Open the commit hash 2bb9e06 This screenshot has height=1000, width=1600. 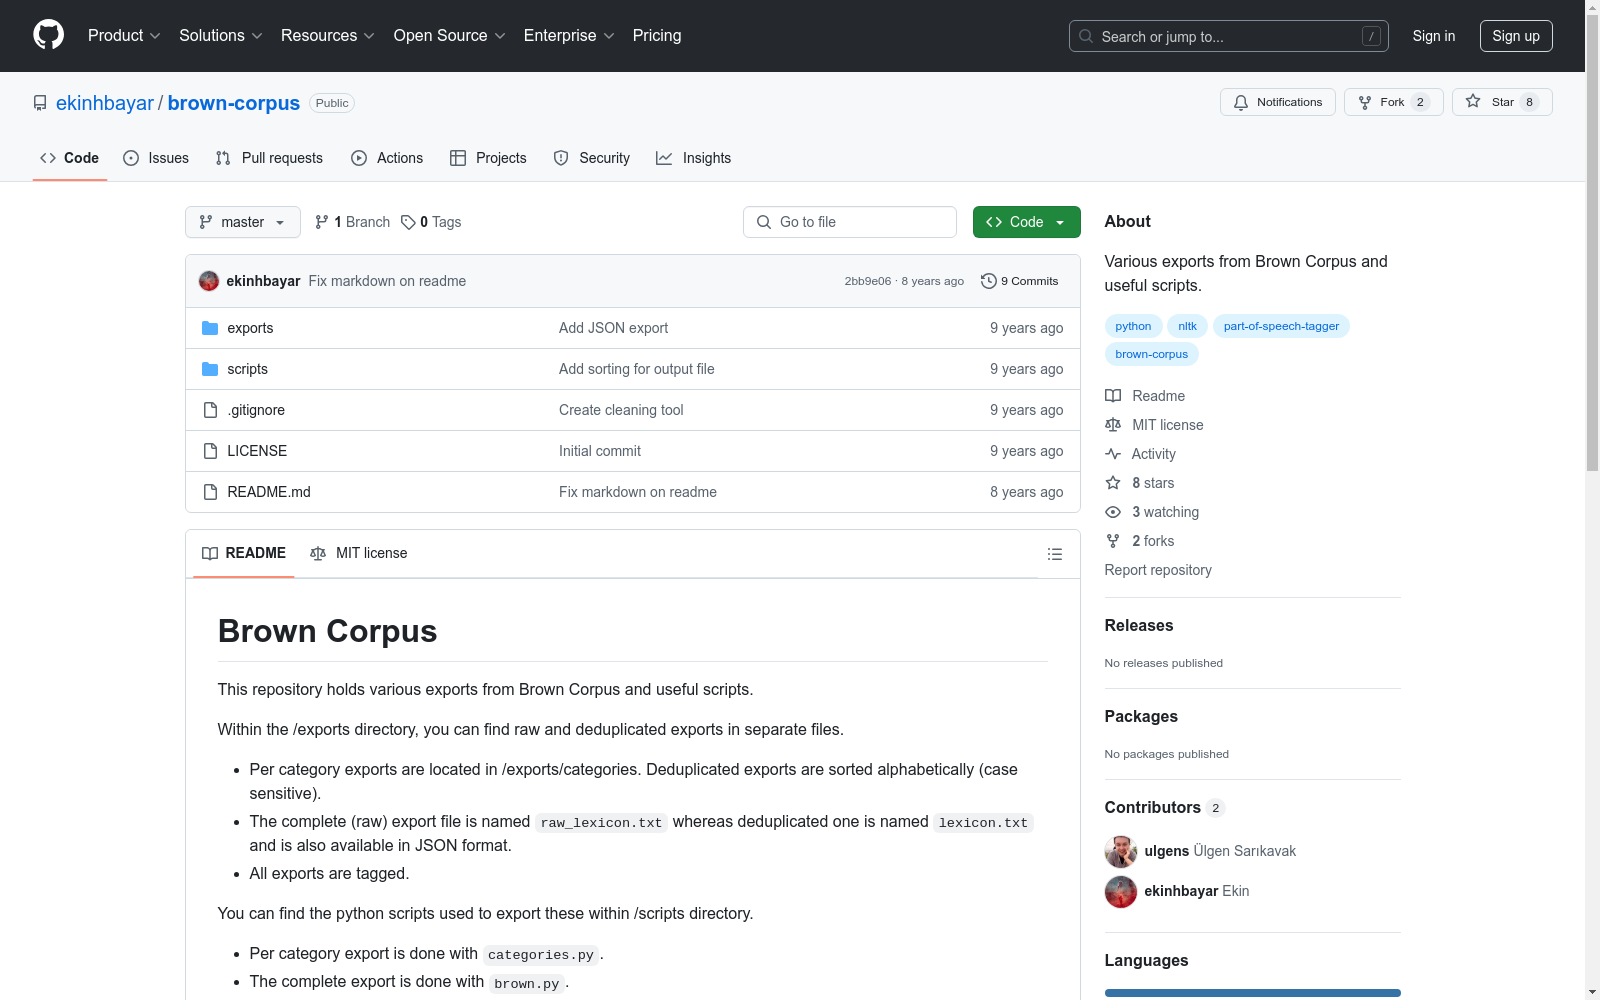(x=868, y=281)
